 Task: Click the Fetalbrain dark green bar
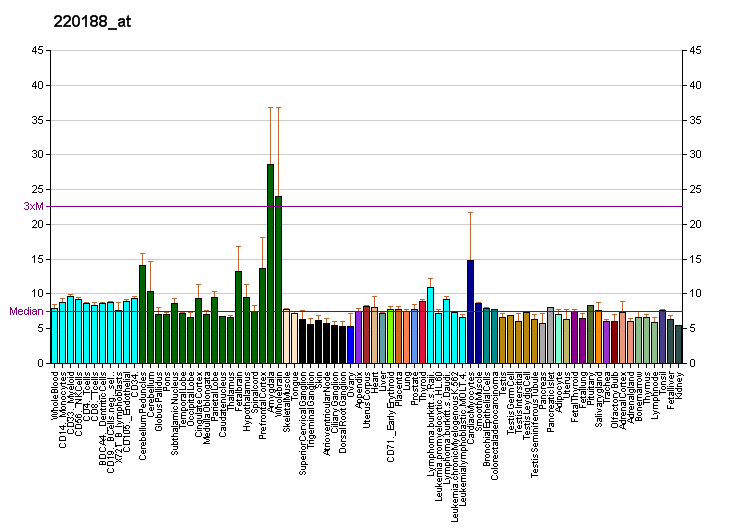[x=238, y=317]
